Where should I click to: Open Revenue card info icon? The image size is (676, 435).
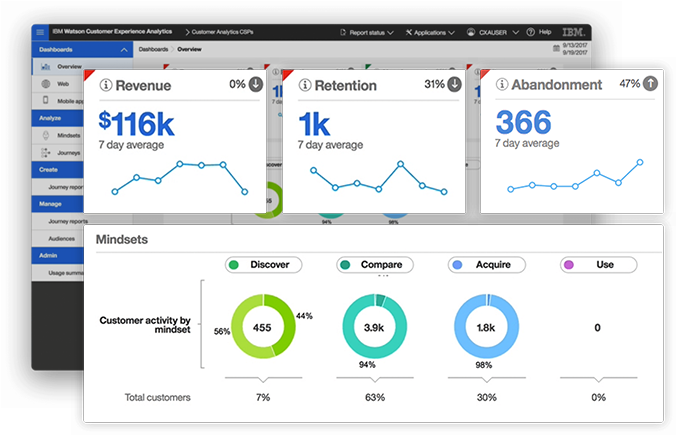[106, 85]
